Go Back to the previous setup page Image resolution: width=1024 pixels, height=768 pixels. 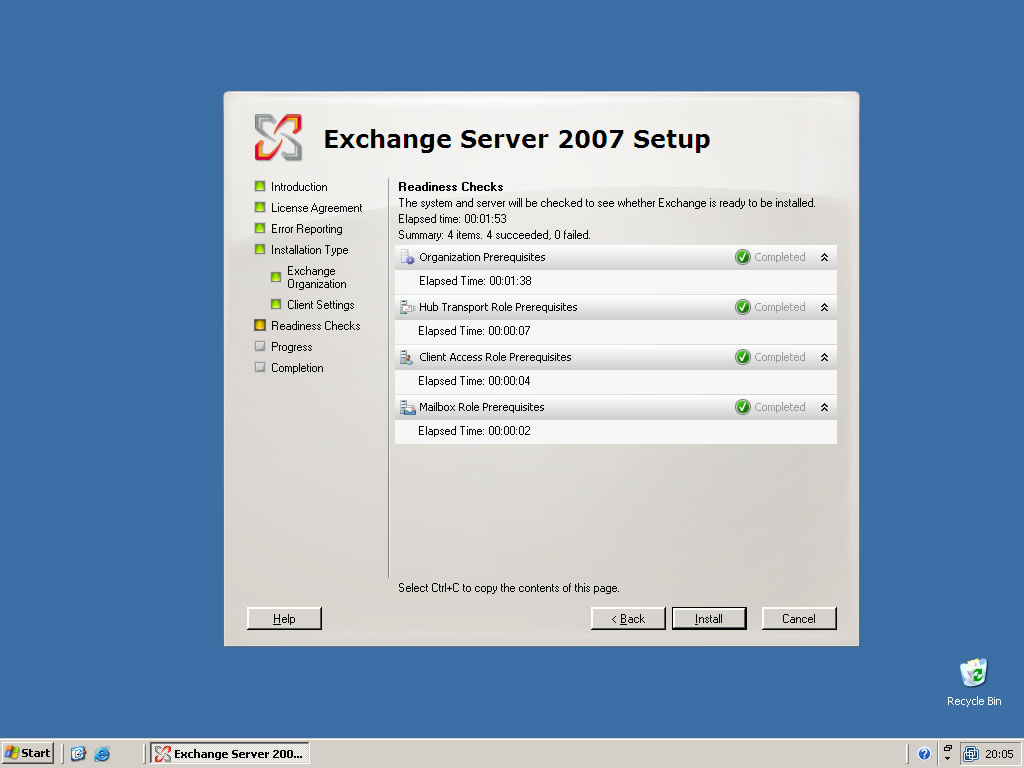pyautogui.click(x=628, y=619)
